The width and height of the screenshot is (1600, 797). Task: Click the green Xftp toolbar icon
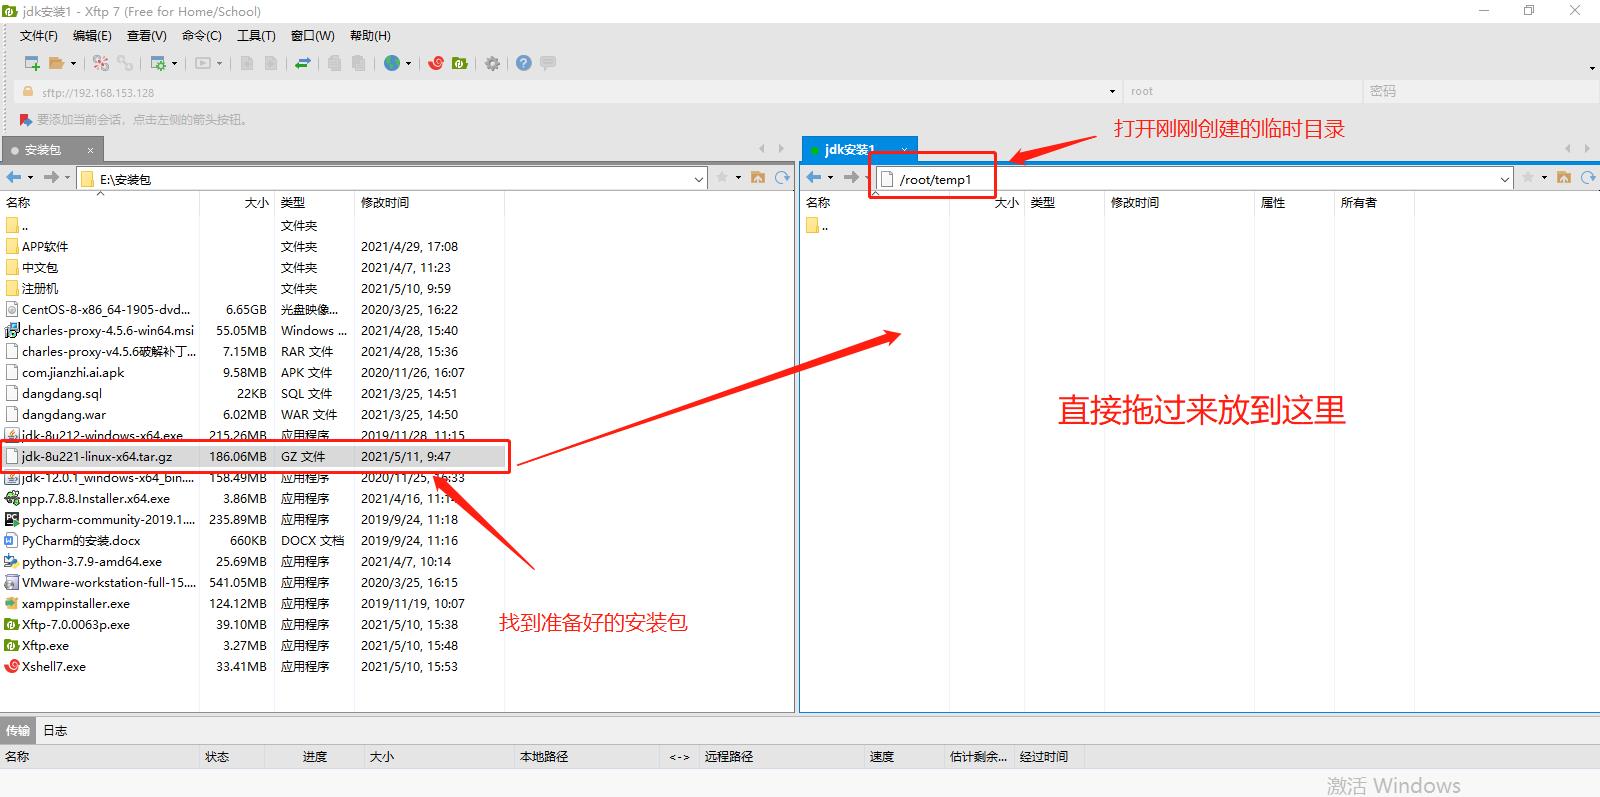click(x=460, y=63)
